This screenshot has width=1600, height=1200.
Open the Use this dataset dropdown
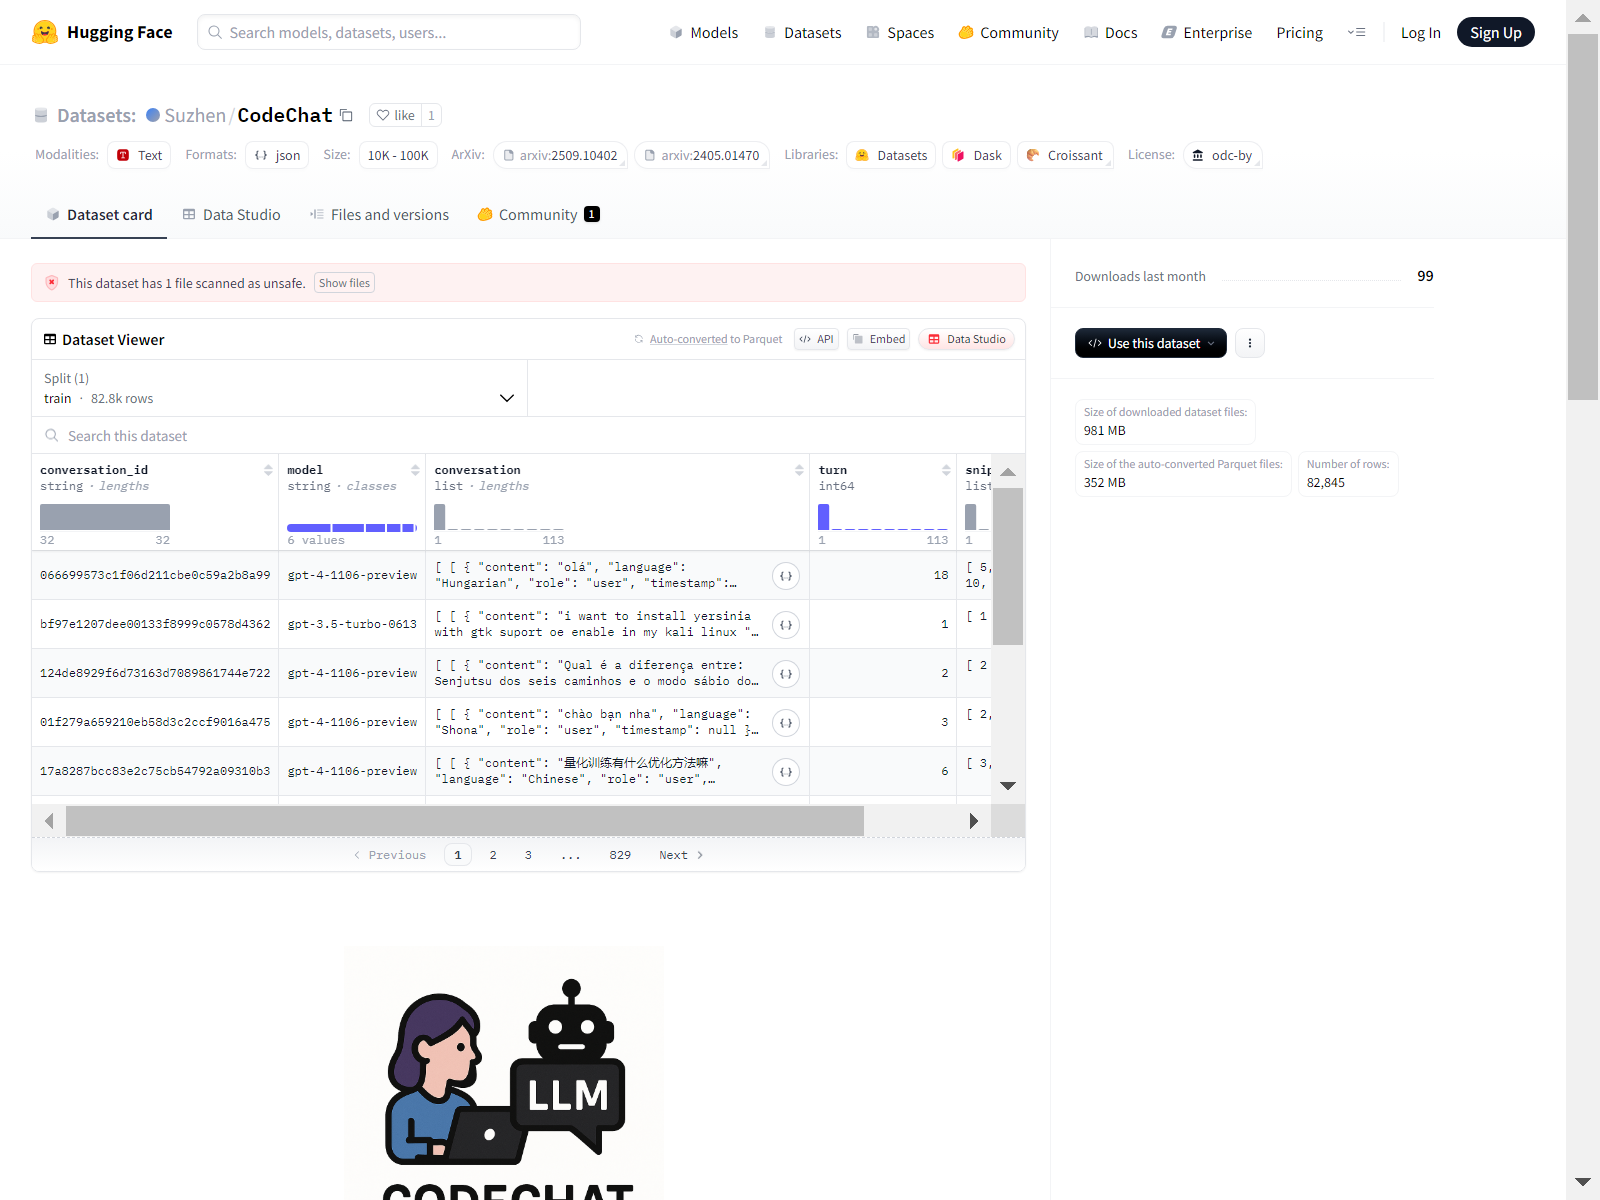click(1151, 343)
